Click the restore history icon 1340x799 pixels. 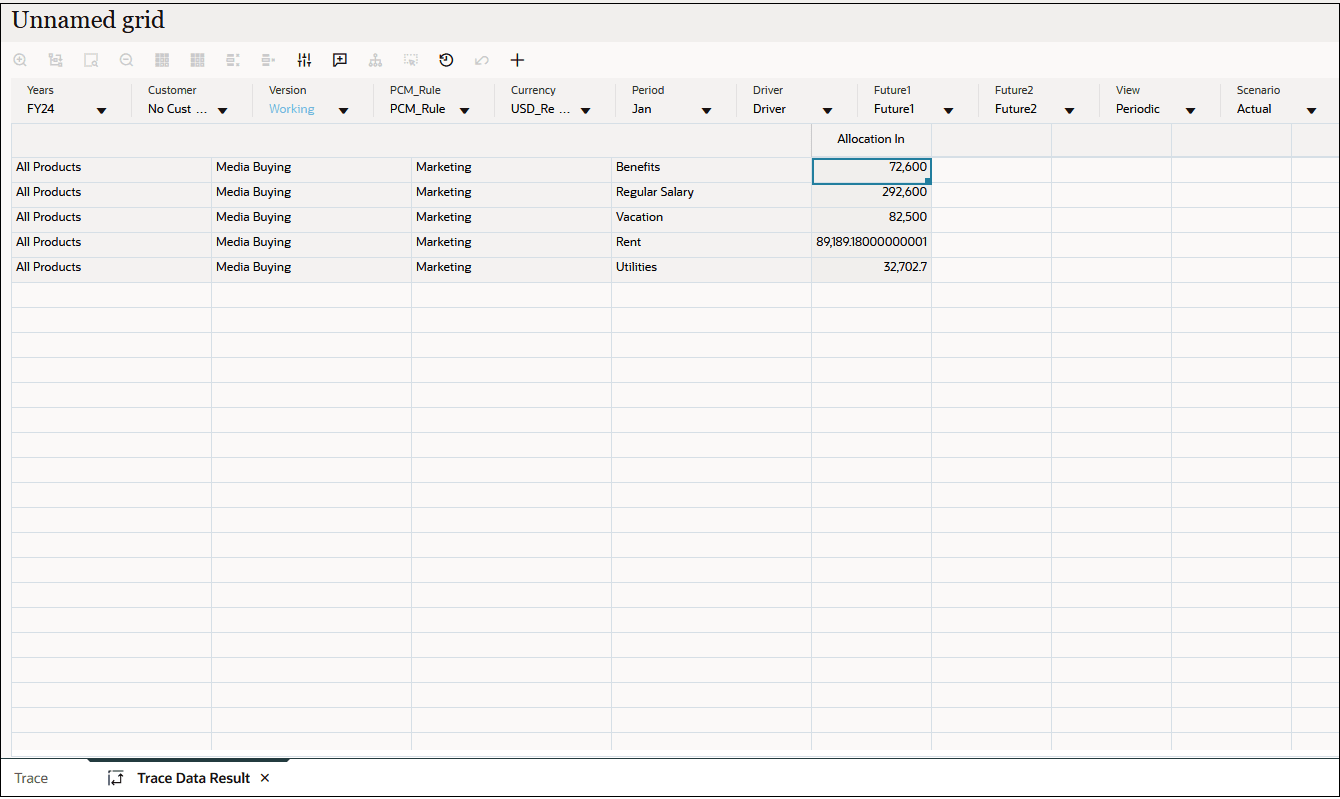tap(446, 60)
